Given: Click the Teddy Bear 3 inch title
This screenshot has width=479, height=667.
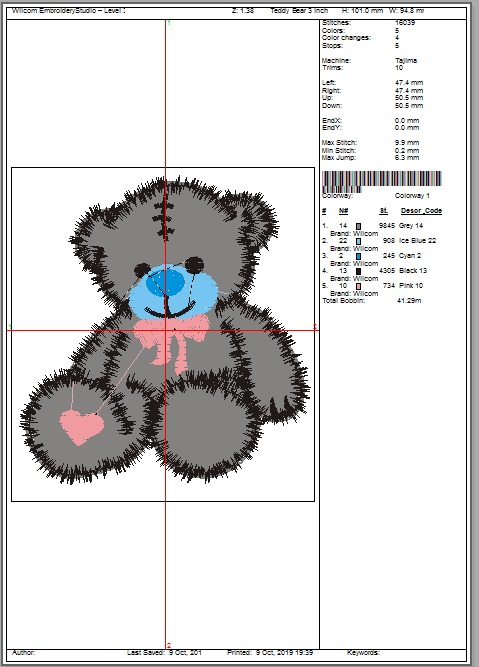Looking at the screenshot, I should (299, 11).
